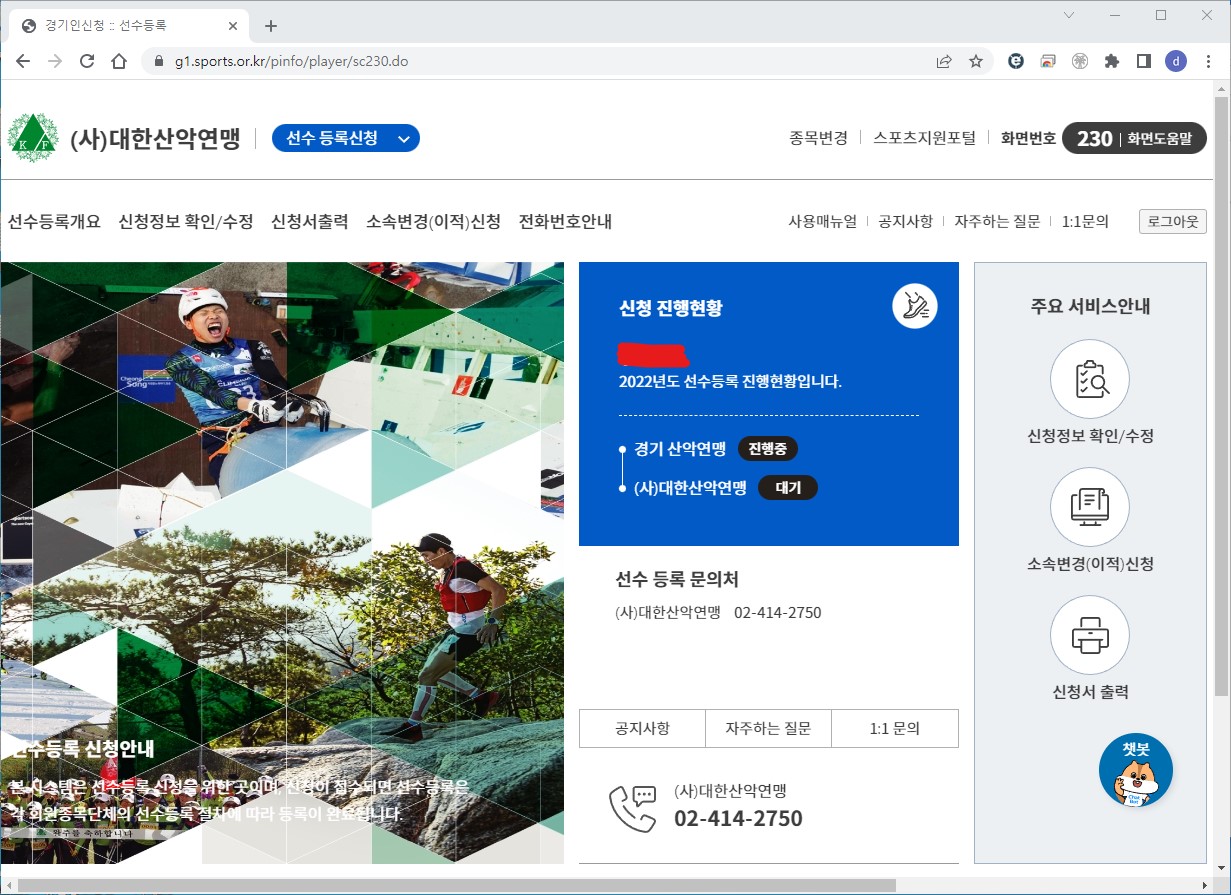The height and width of the screenshot is (895, 1231).
Task: Click the 진행중 status badge
Action: click(x=768, y=449)
